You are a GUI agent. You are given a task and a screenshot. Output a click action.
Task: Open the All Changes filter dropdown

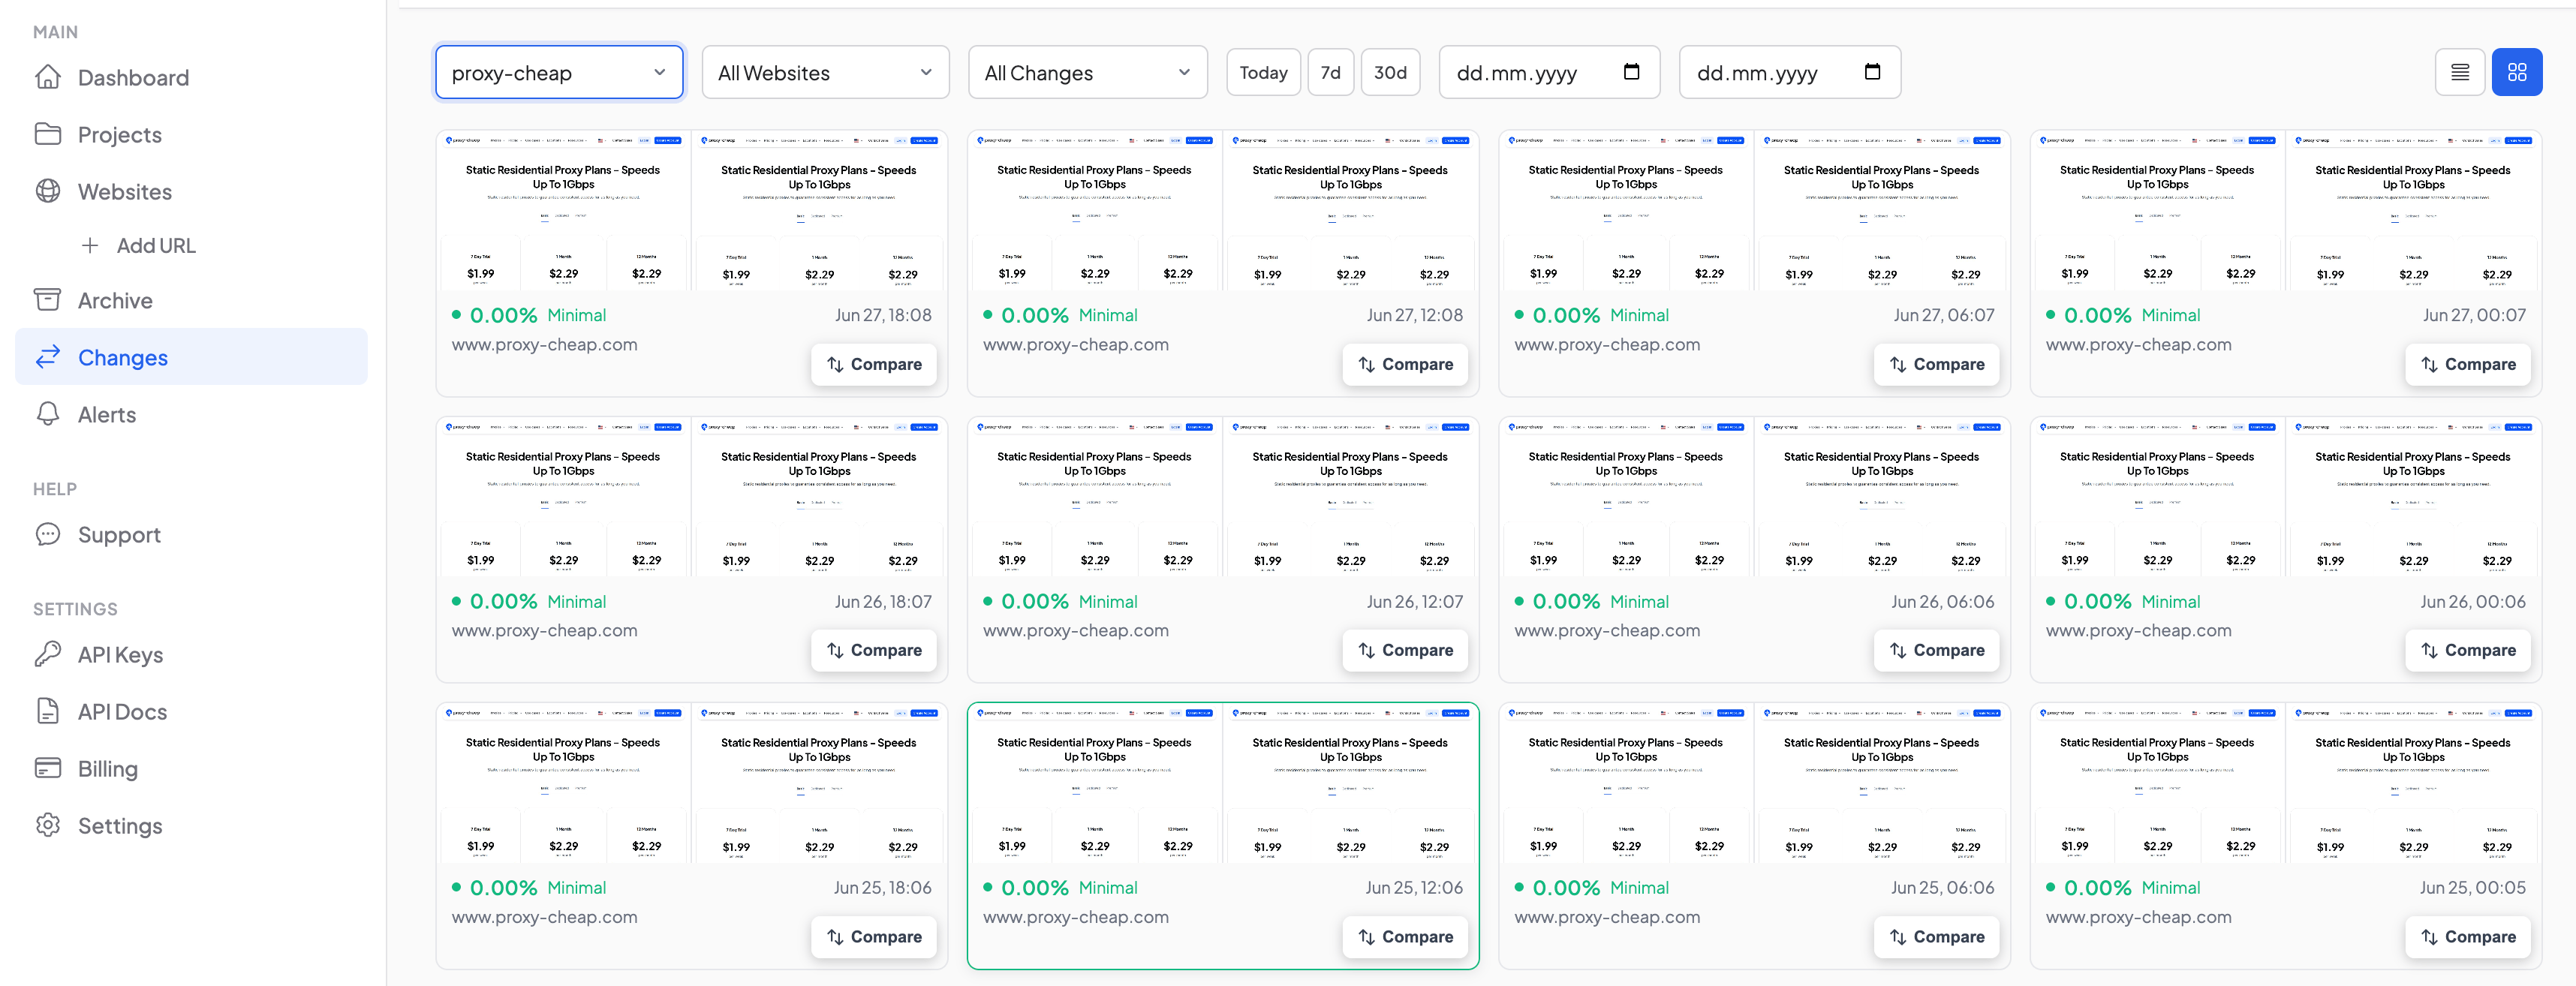coord(1088,72)
